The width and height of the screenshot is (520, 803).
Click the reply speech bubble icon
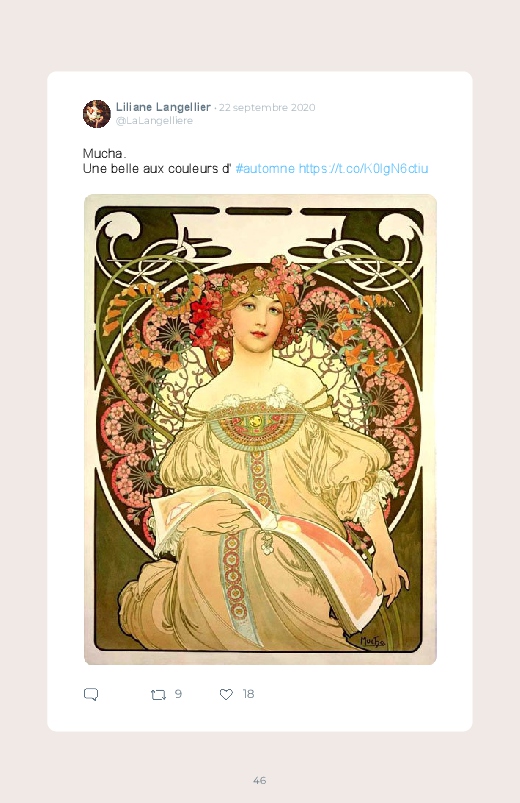click(x=91, y=694)
